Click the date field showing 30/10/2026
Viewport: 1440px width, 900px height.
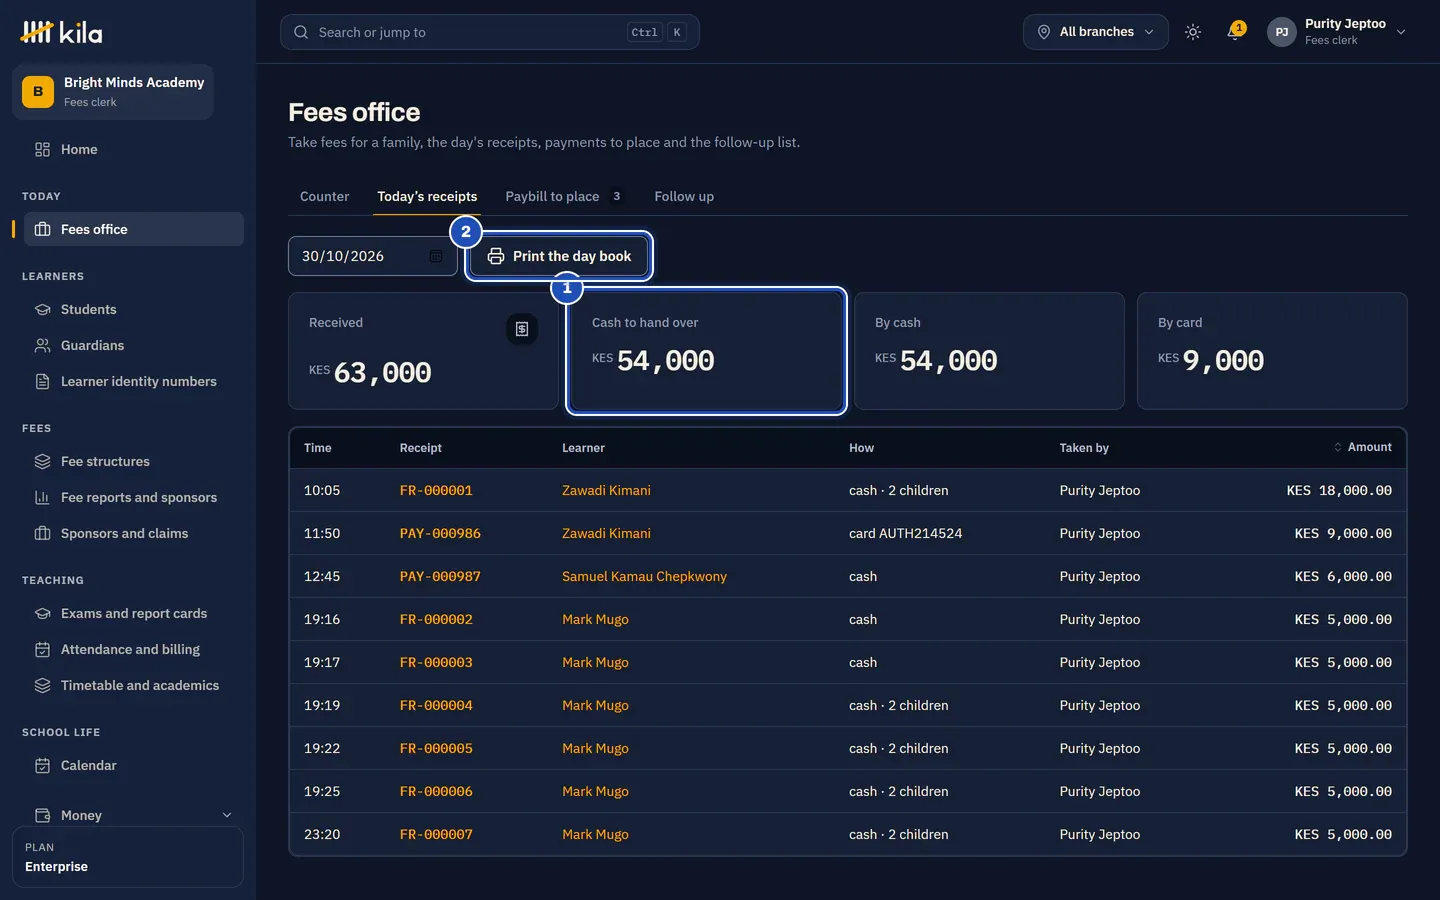point(373,256)
